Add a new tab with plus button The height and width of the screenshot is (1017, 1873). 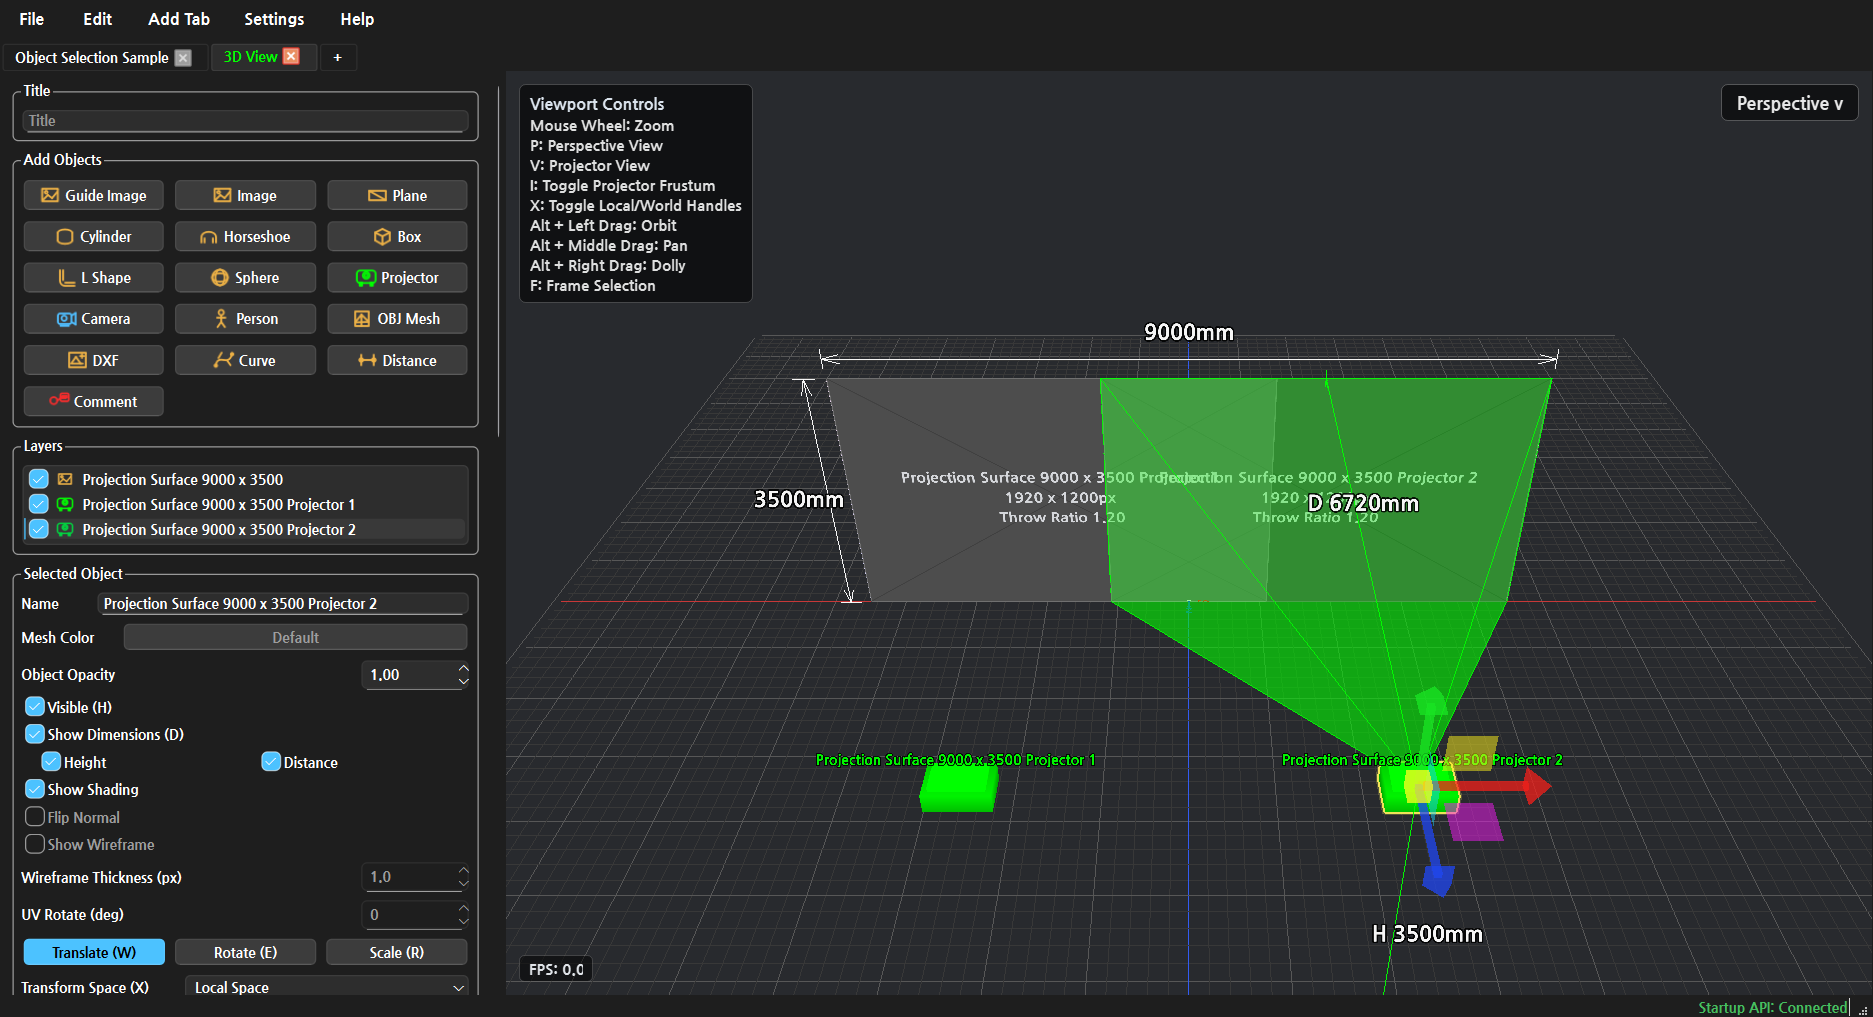[338, 57]
